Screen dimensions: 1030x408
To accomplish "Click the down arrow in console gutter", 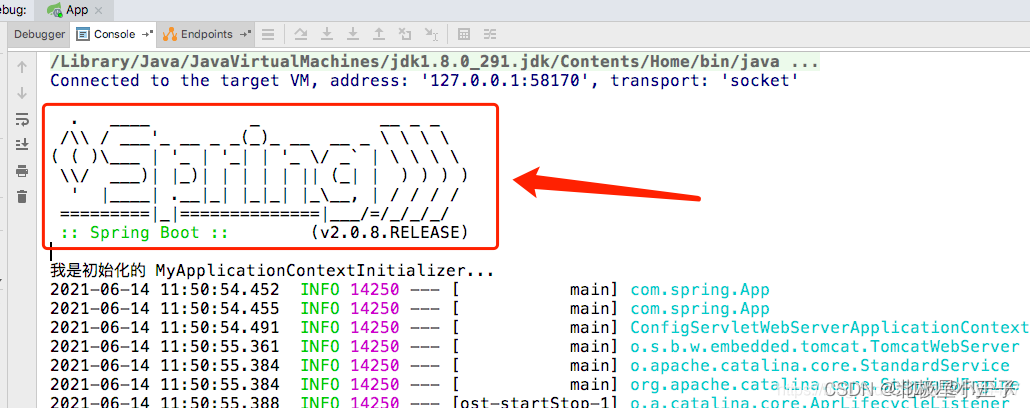I will click(22, 93).
